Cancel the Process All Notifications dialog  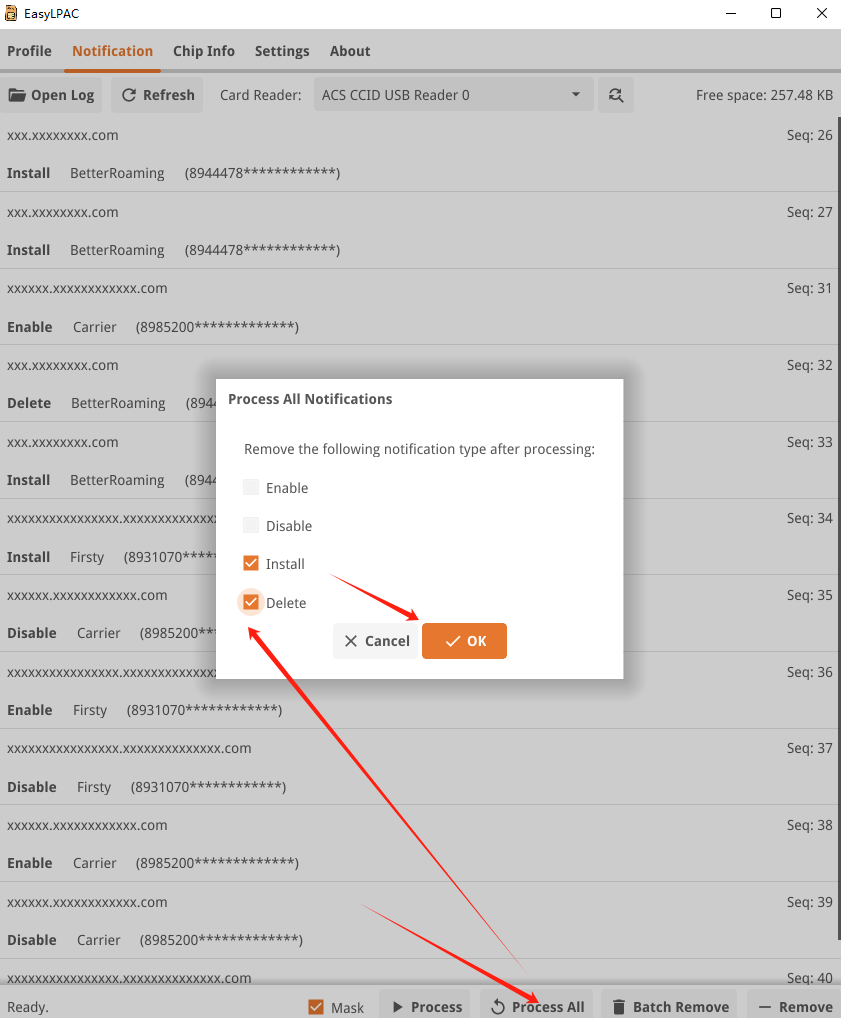tap(376, 641)
